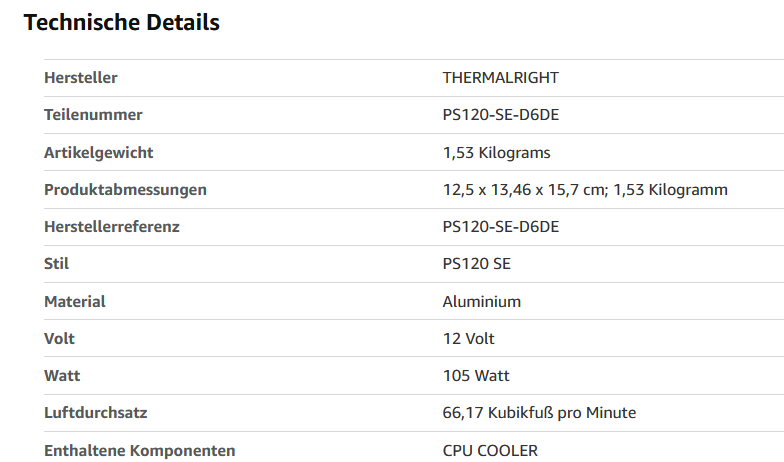Select the Teilenummer label
The image size is (784, 462).
point(93,114)
